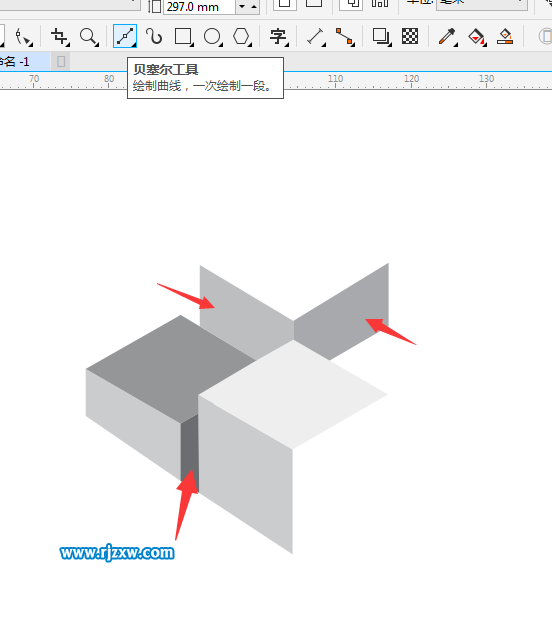Choose the Rectangle tool

tap(183, 37)
